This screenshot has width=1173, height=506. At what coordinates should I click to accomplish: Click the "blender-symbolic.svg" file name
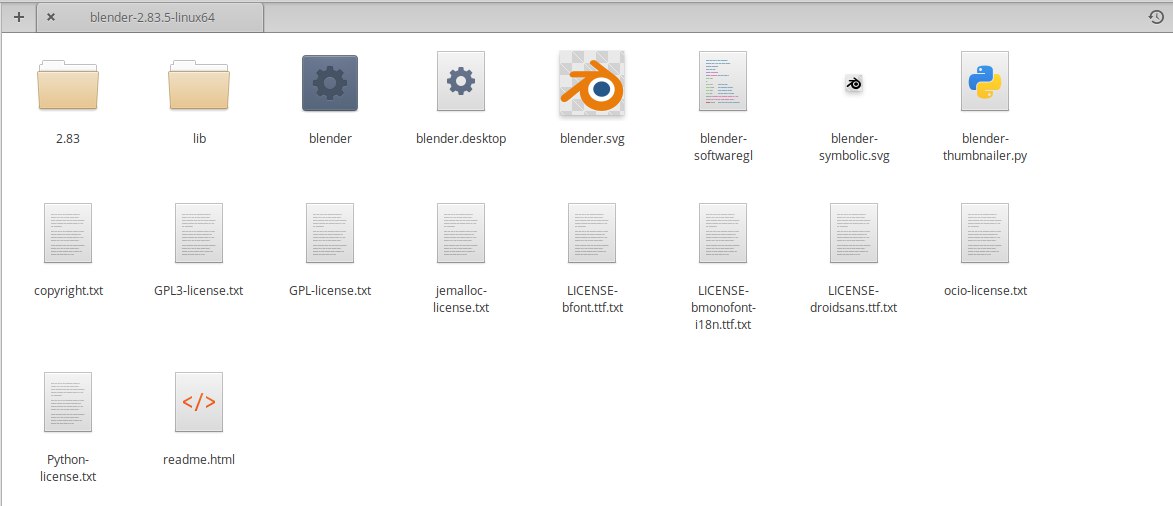(854, 147)
